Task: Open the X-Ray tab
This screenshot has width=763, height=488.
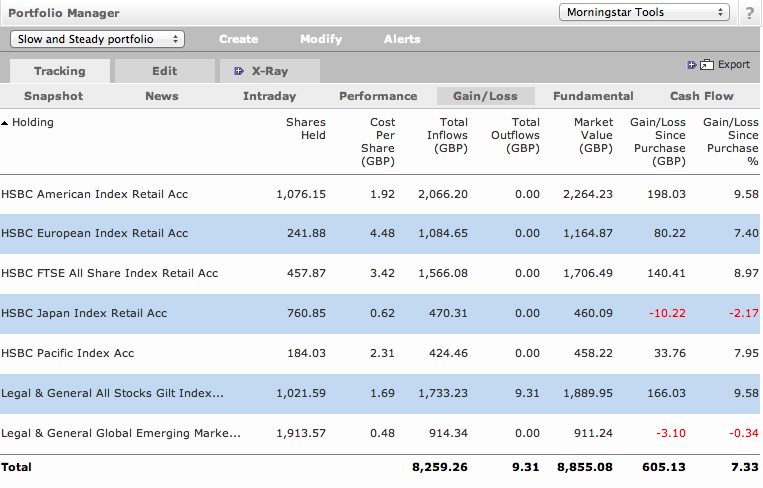Action: [x=270, y=71]
